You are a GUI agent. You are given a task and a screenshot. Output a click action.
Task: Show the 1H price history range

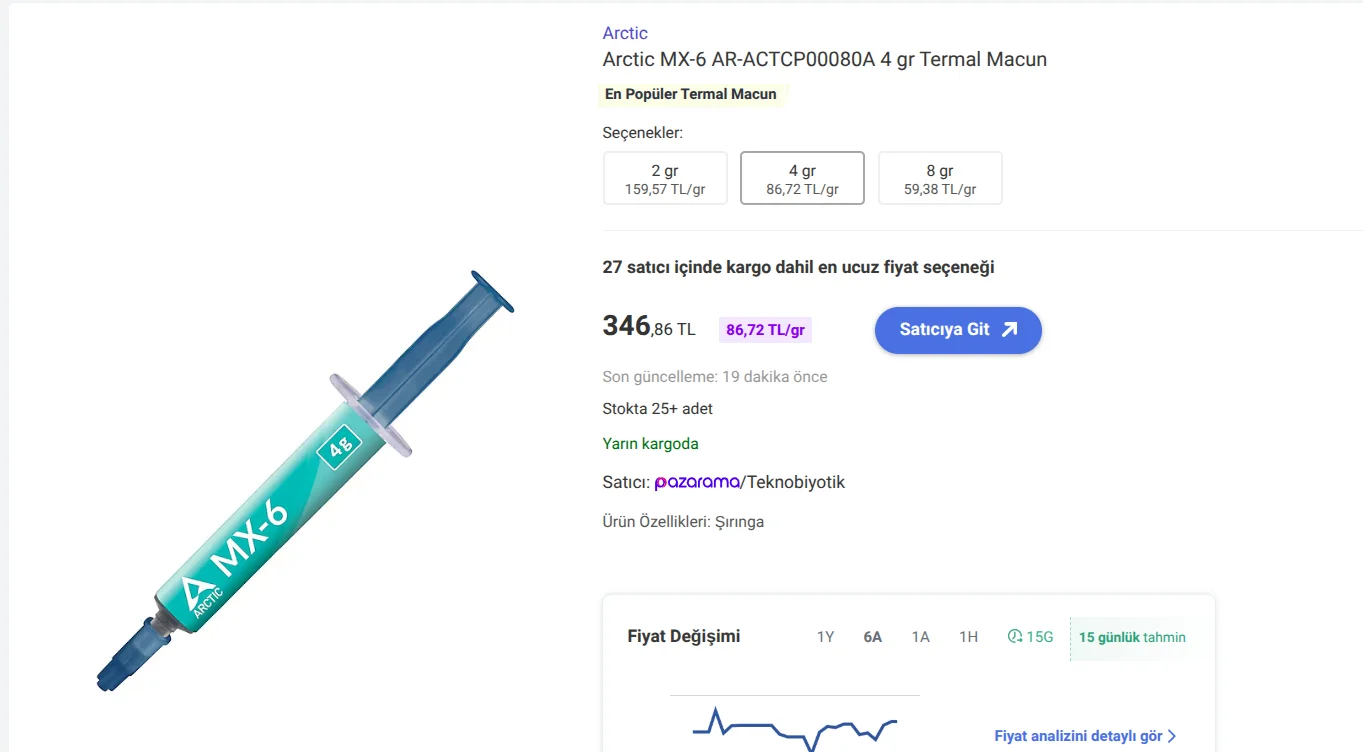pos(968,637)
